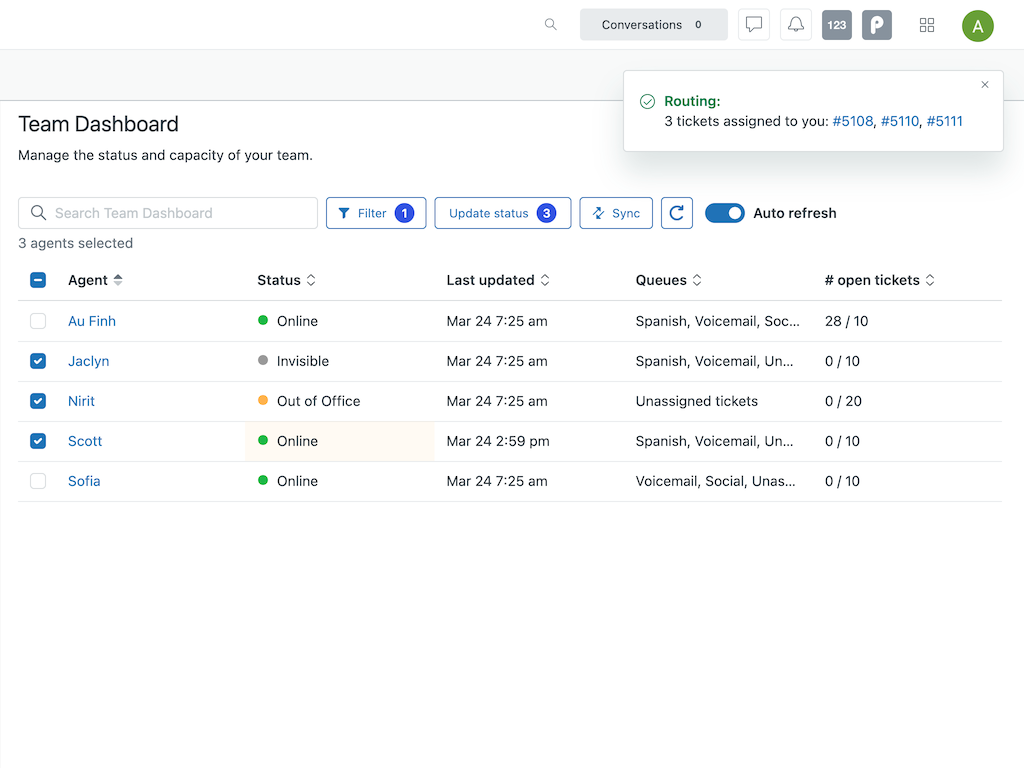This screenshot has height=768, width=1024.
Task: Open your profile avatar menu
Action: (977, 25)
